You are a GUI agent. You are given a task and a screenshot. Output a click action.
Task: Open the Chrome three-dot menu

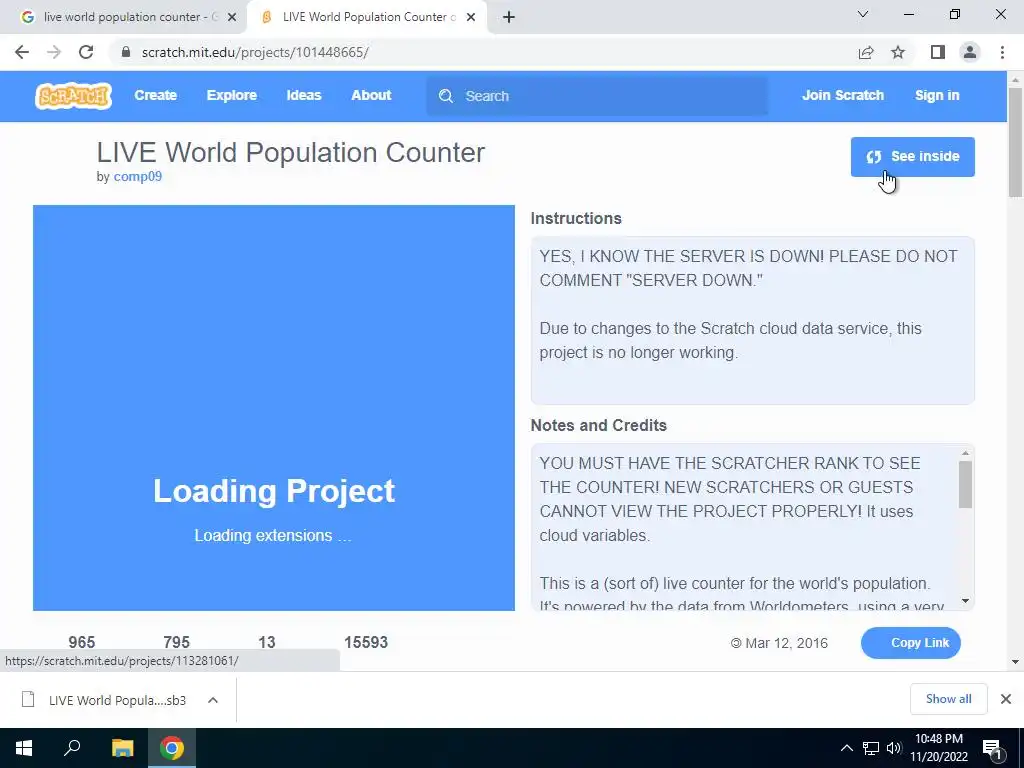(x=1002, y=52)
